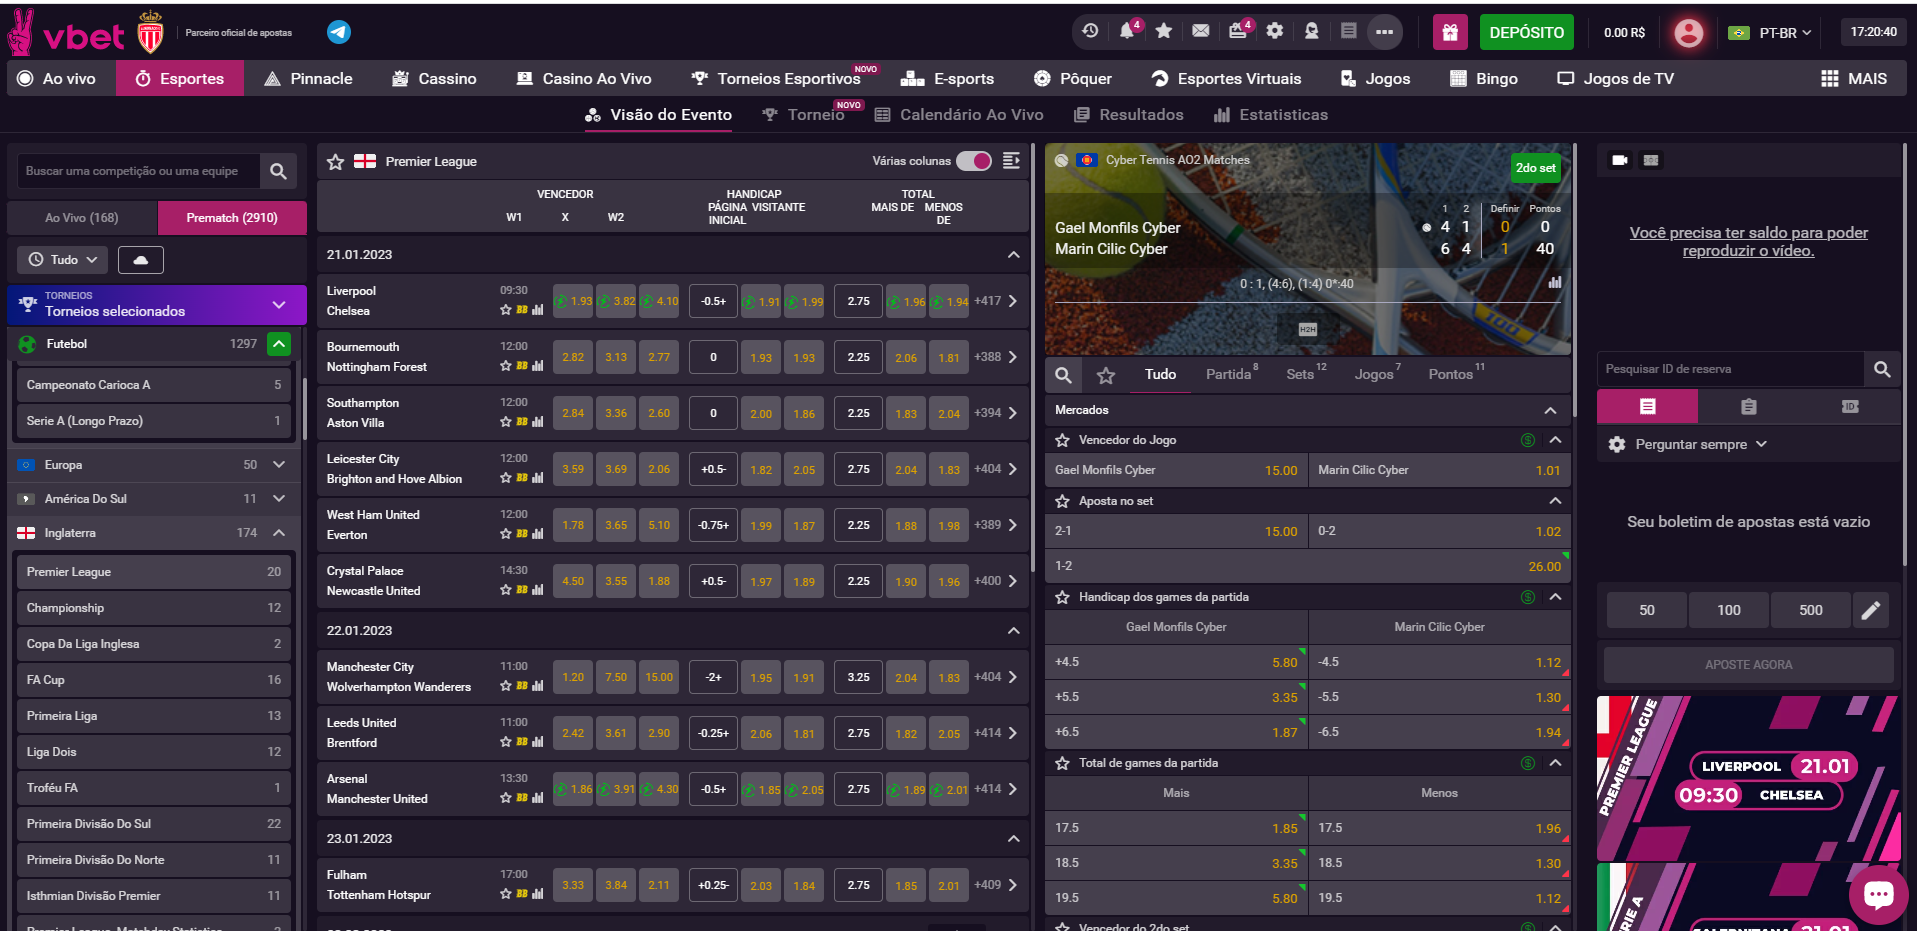Open the Telegram channel icon
Screen dimensions: 1917x931
pyautogui.click(x=339, y=32)
